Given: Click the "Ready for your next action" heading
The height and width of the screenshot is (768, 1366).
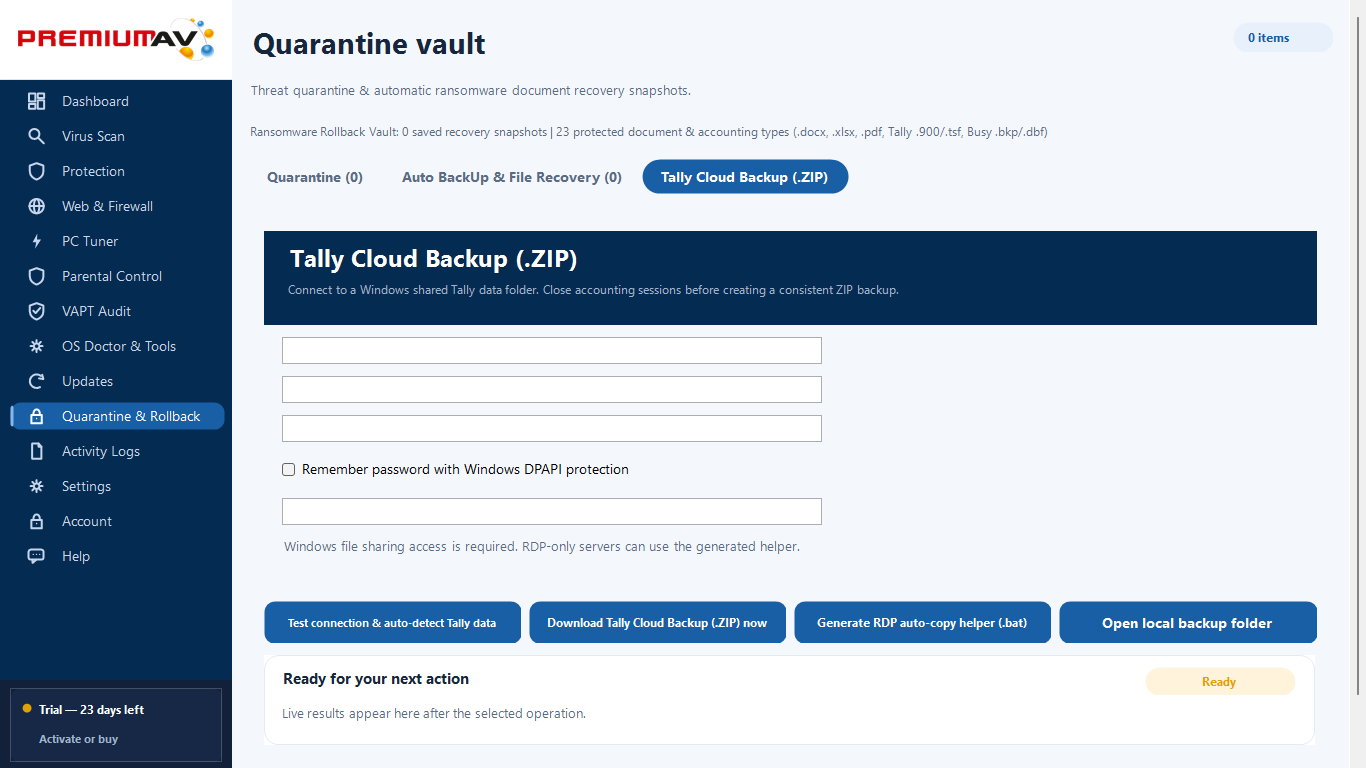Looking at the screenshot, I should 376,679.
